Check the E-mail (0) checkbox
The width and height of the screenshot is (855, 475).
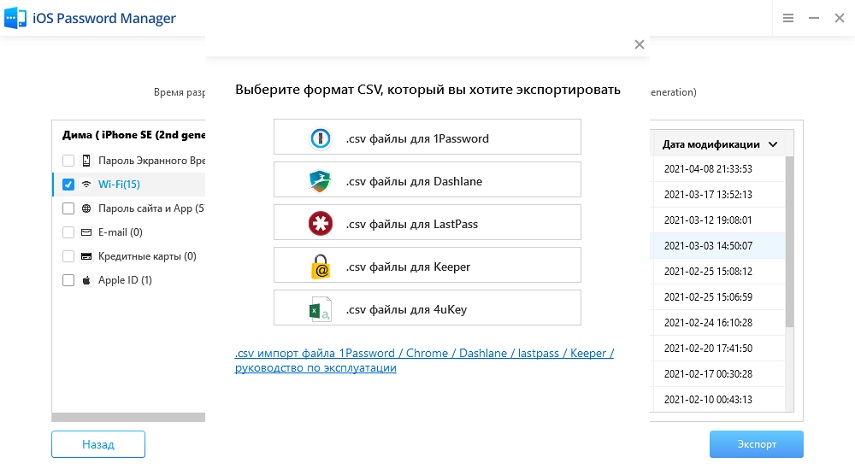(68, 232)
